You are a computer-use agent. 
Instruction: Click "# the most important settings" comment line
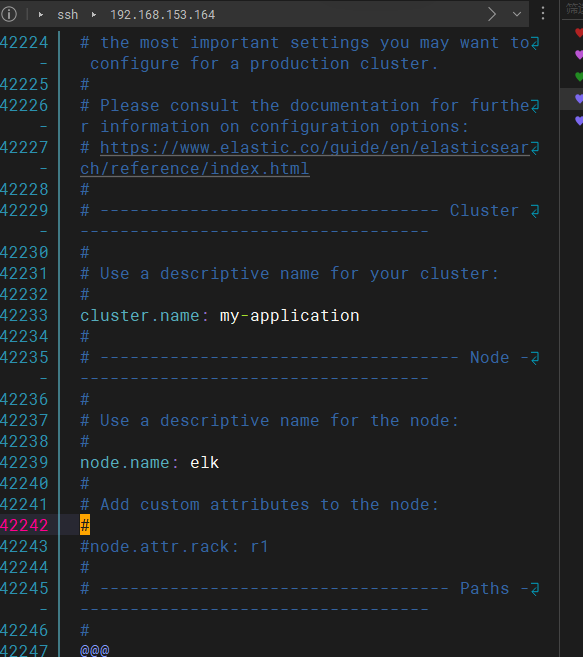(x=305, y=43)
